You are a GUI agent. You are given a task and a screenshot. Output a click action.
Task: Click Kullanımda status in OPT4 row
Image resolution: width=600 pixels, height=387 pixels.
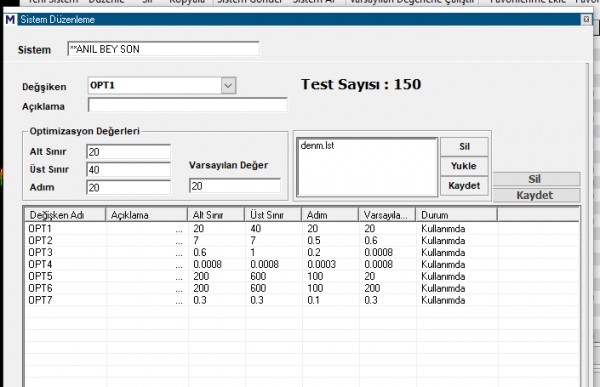click(443, 264)
